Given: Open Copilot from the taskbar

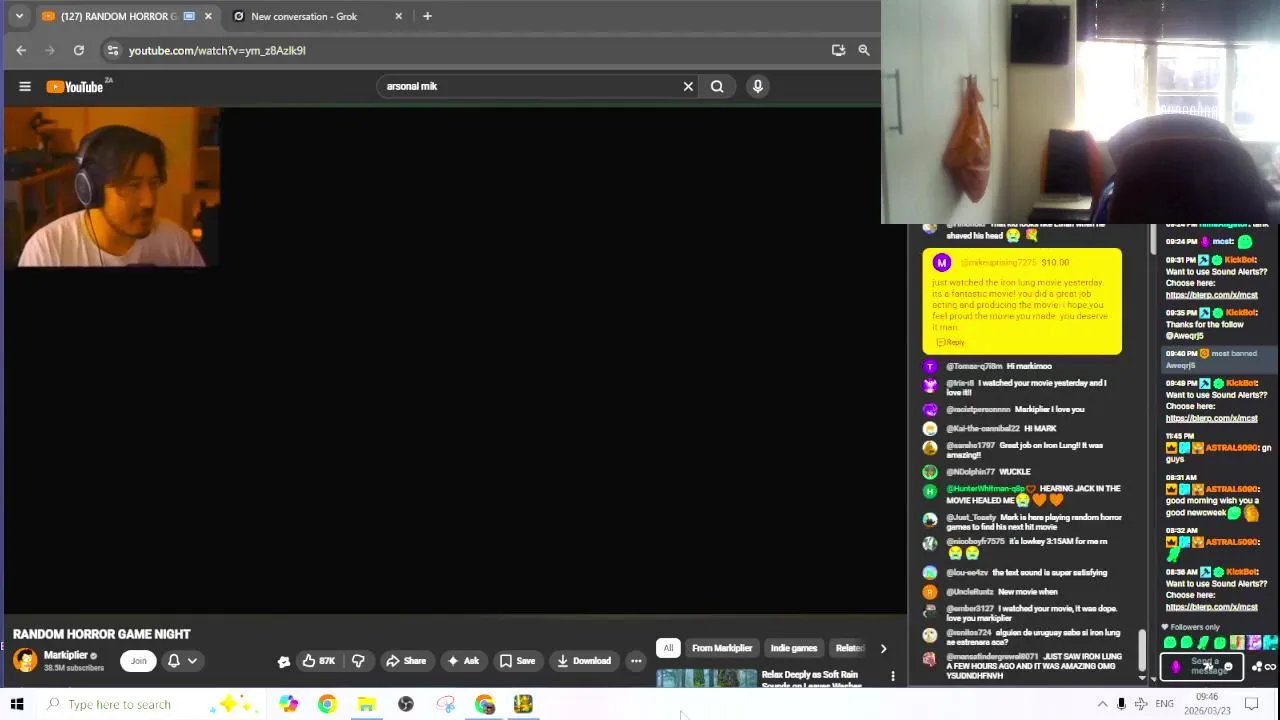Looking at the screenshot, I should click(x=288, y=704).
